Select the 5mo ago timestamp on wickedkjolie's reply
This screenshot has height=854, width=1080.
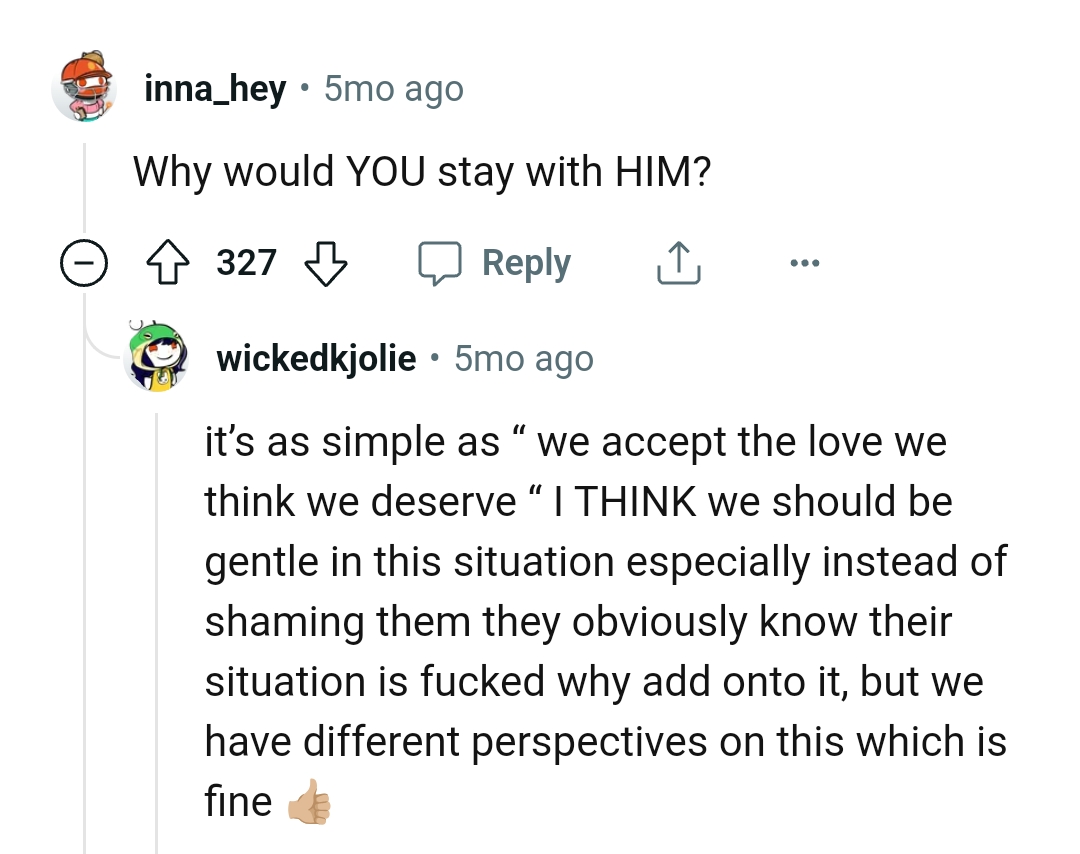coord(523,358)
